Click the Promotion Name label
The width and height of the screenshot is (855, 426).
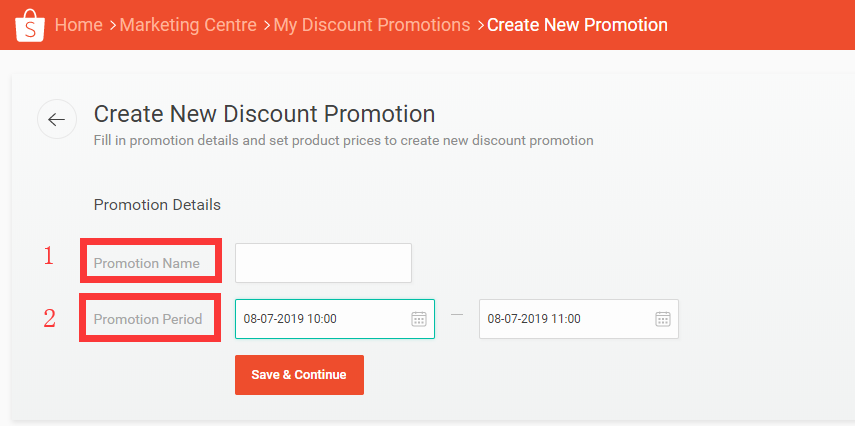pyautogui.click(x=147, y=263)
